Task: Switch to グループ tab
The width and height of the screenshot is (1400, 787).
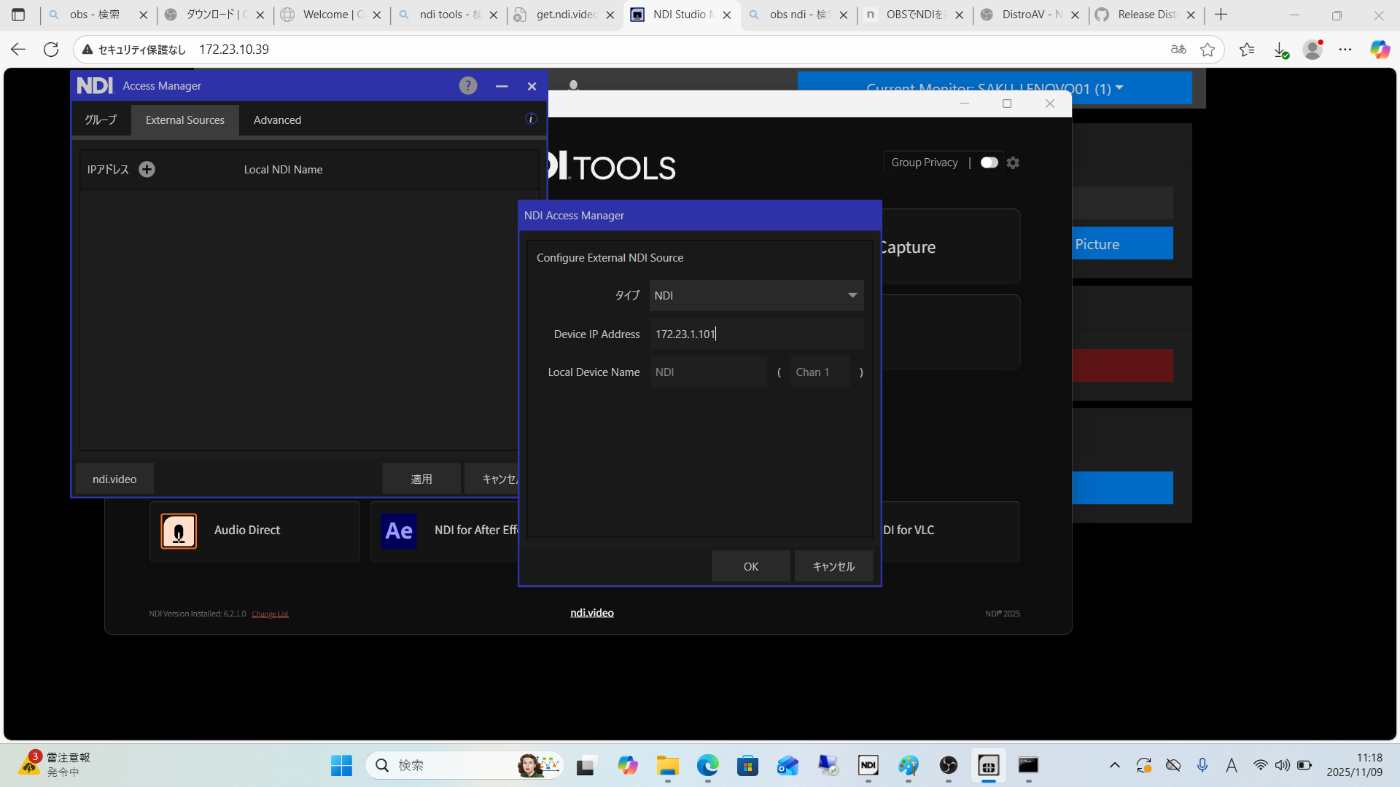Action: pos(101,120)
